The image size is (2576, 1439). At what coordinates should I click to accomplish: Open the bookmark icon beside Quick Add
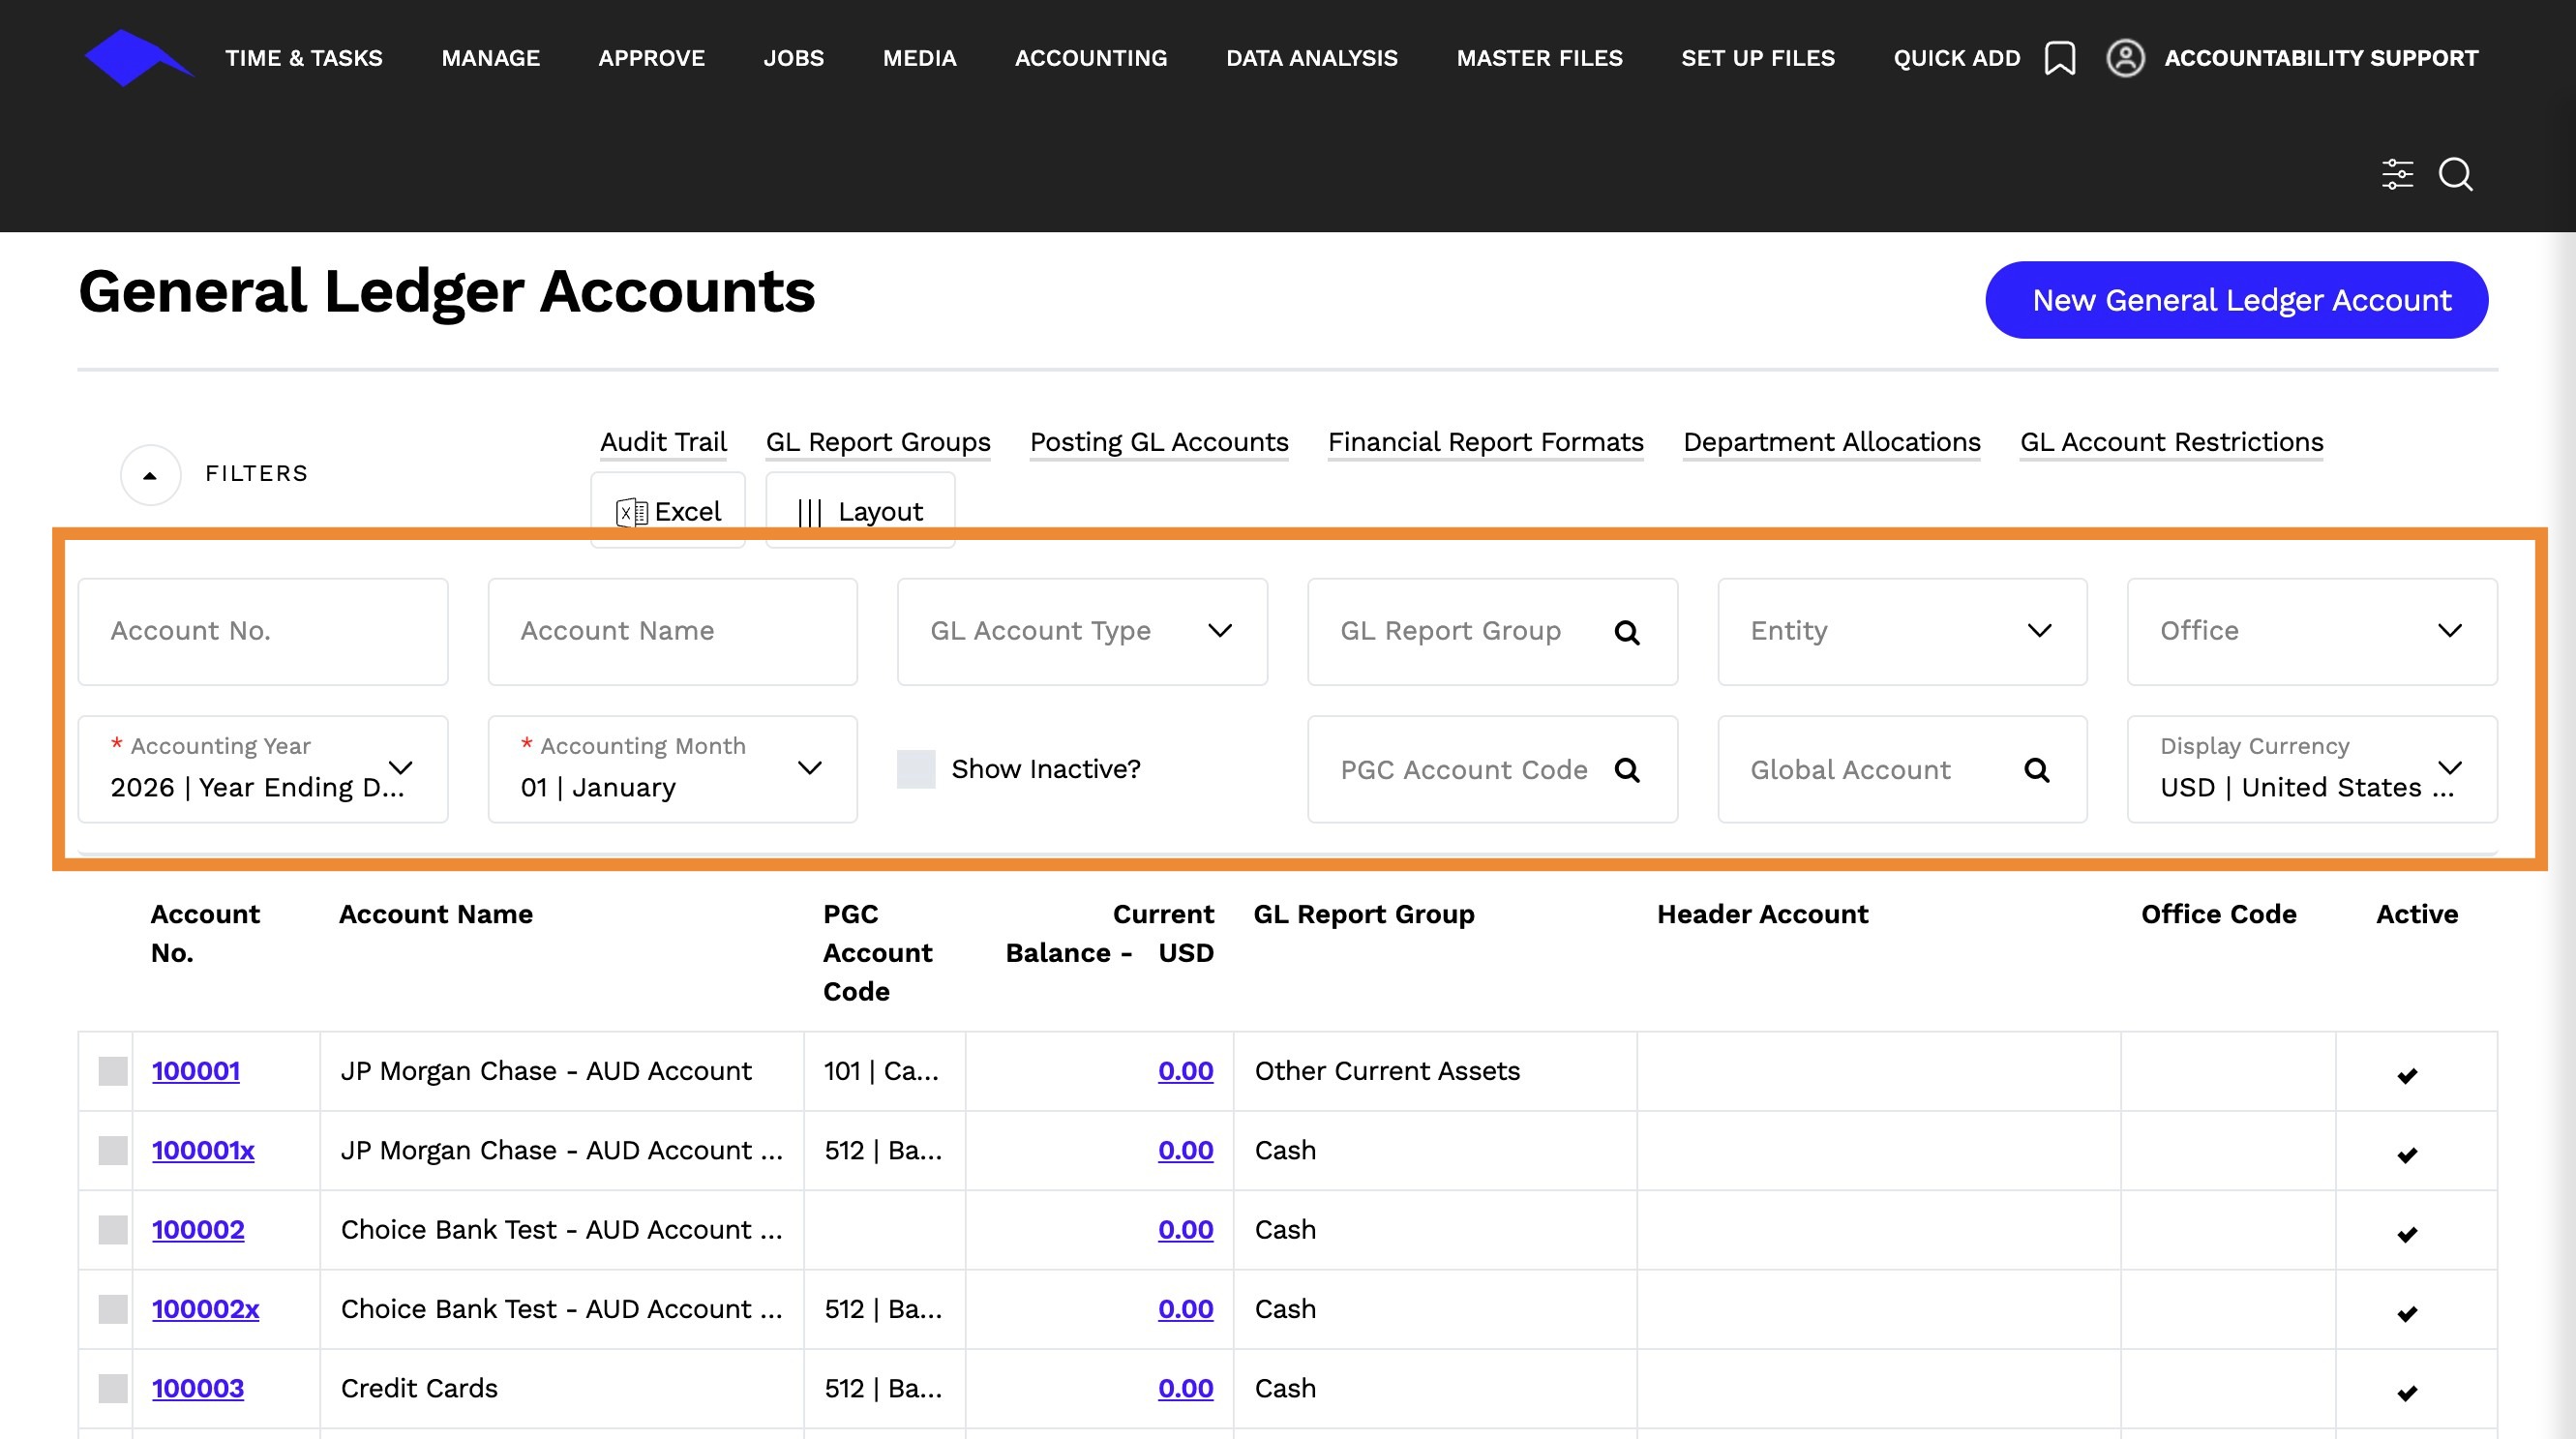tap(2059, 58)
